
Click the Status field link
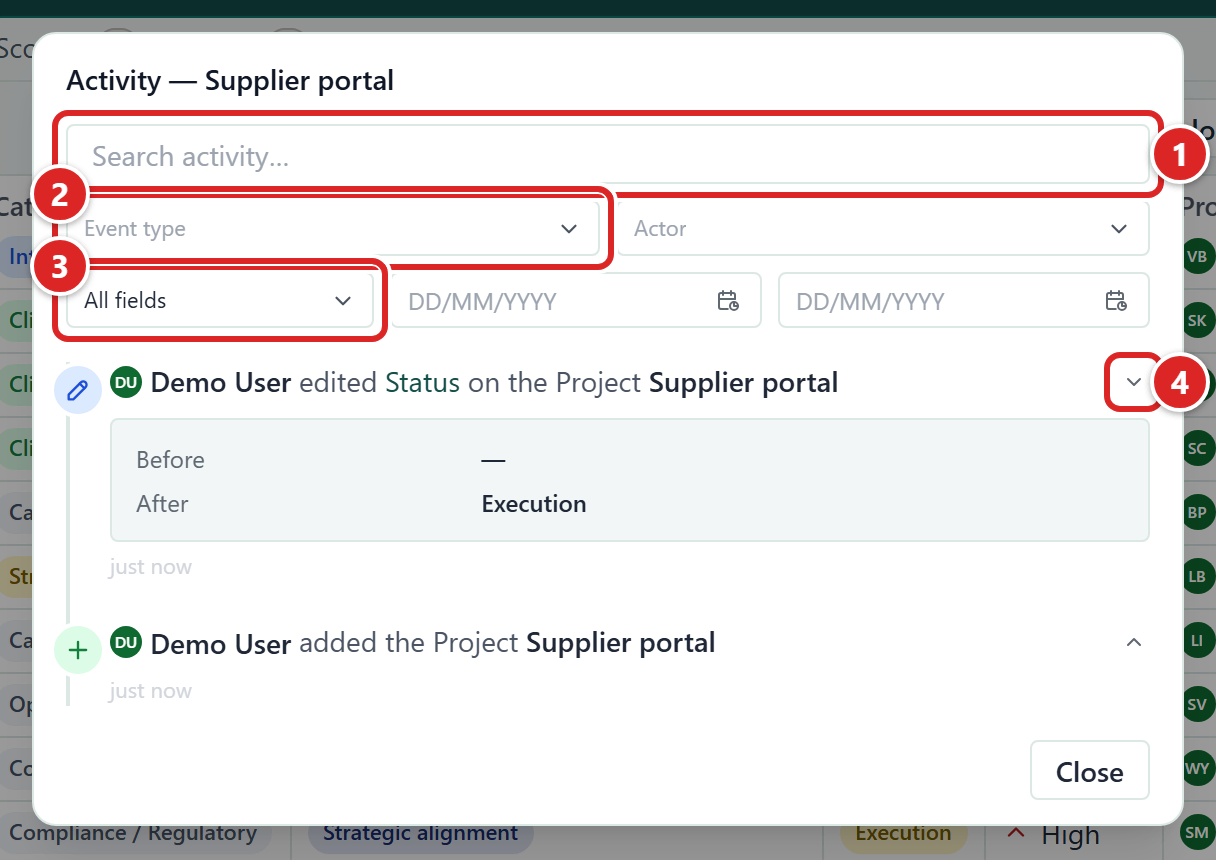tap(423, 383)
